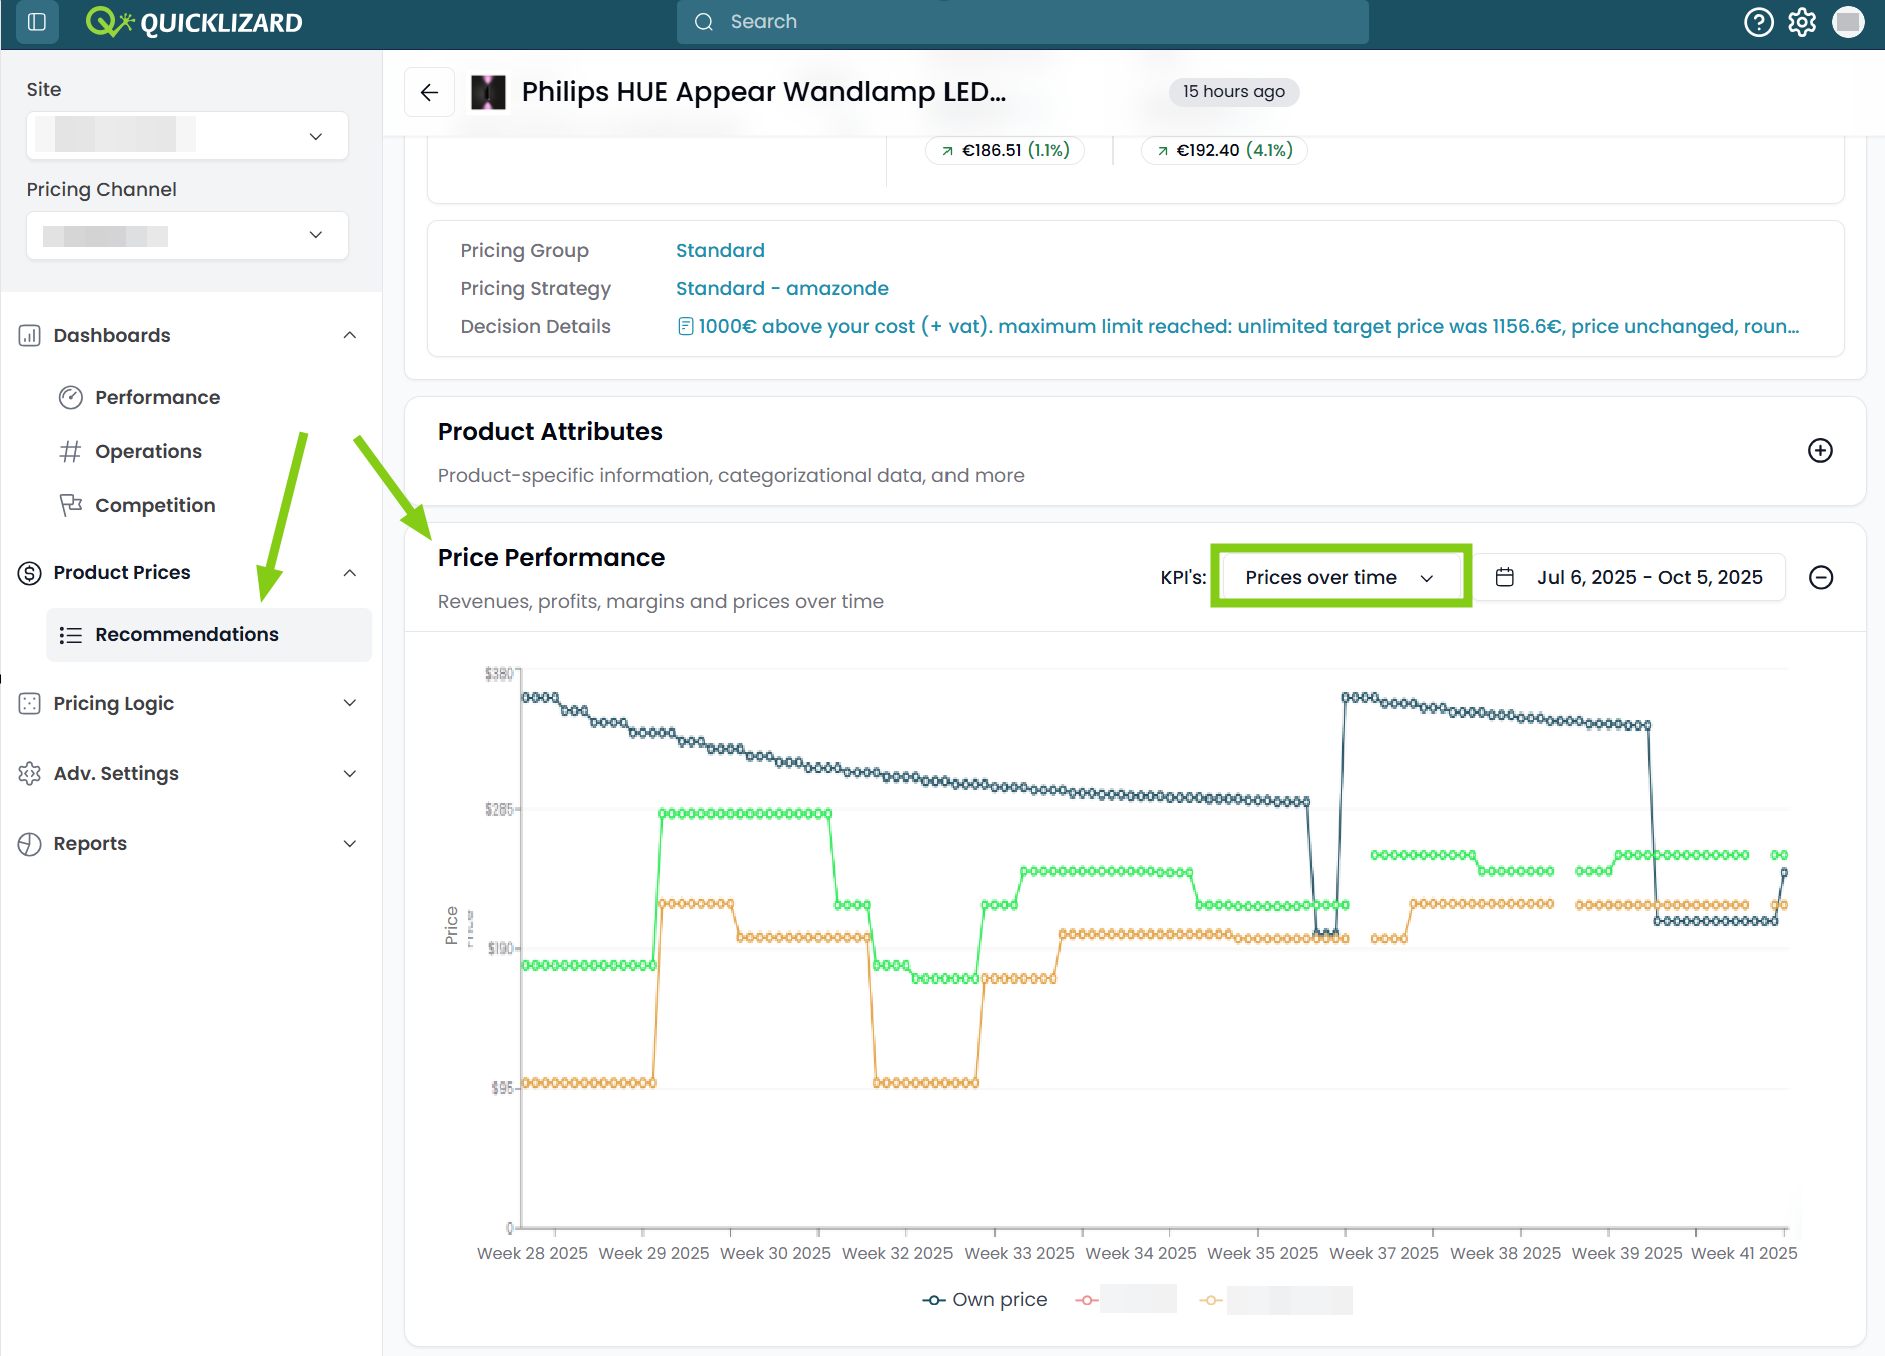Toggle the red competitor legend series
1885x1356 pixels.
point(1126,1300)
